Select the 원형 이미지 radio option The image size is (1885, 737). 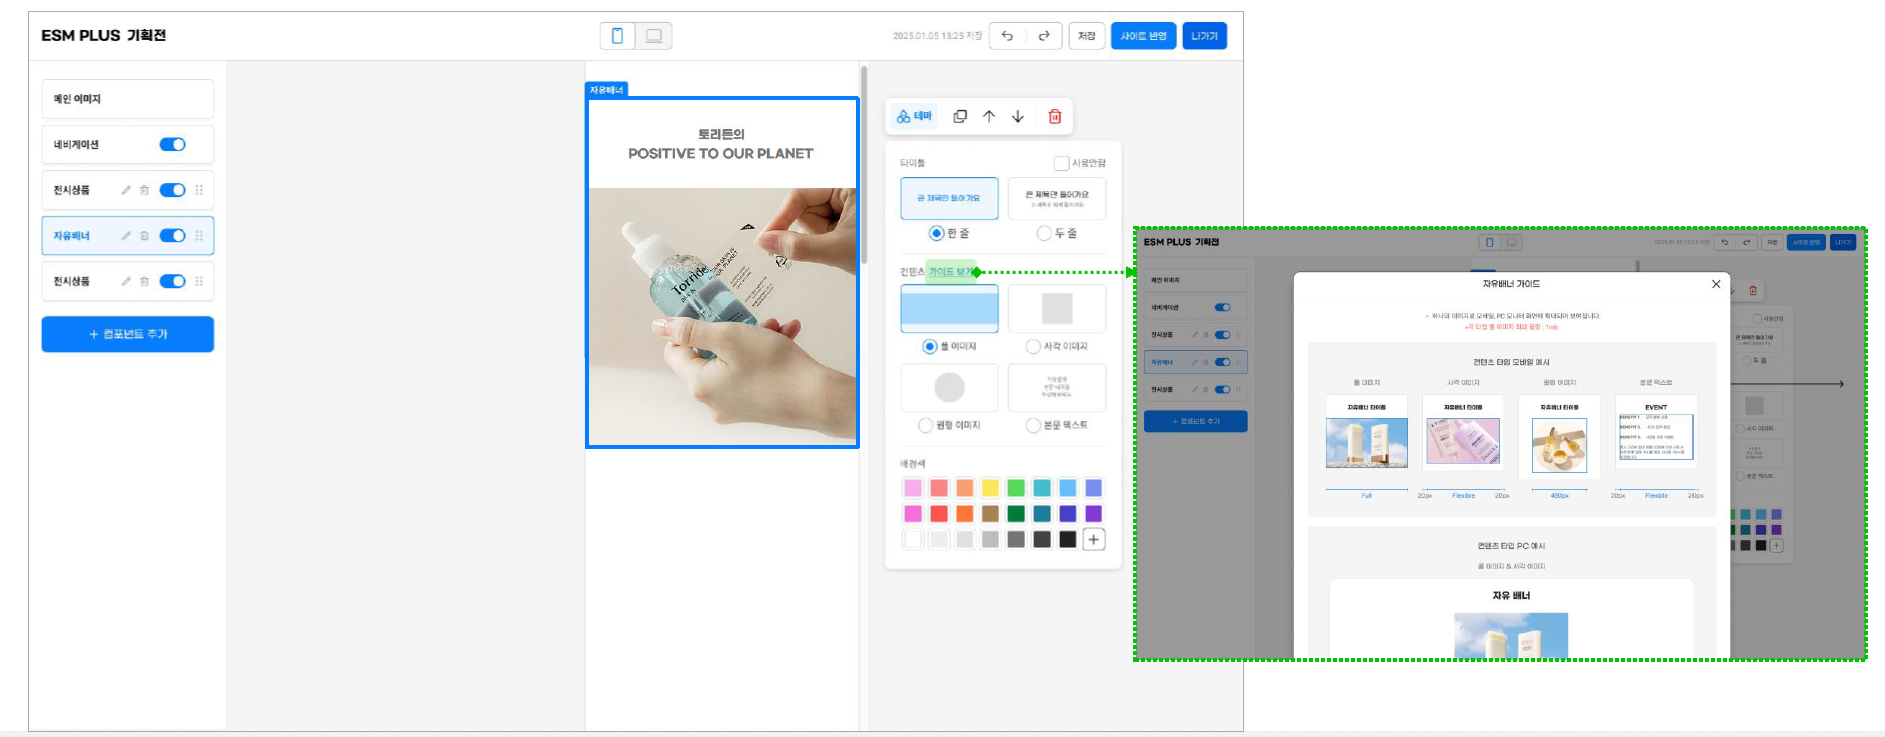click(925, 425)
